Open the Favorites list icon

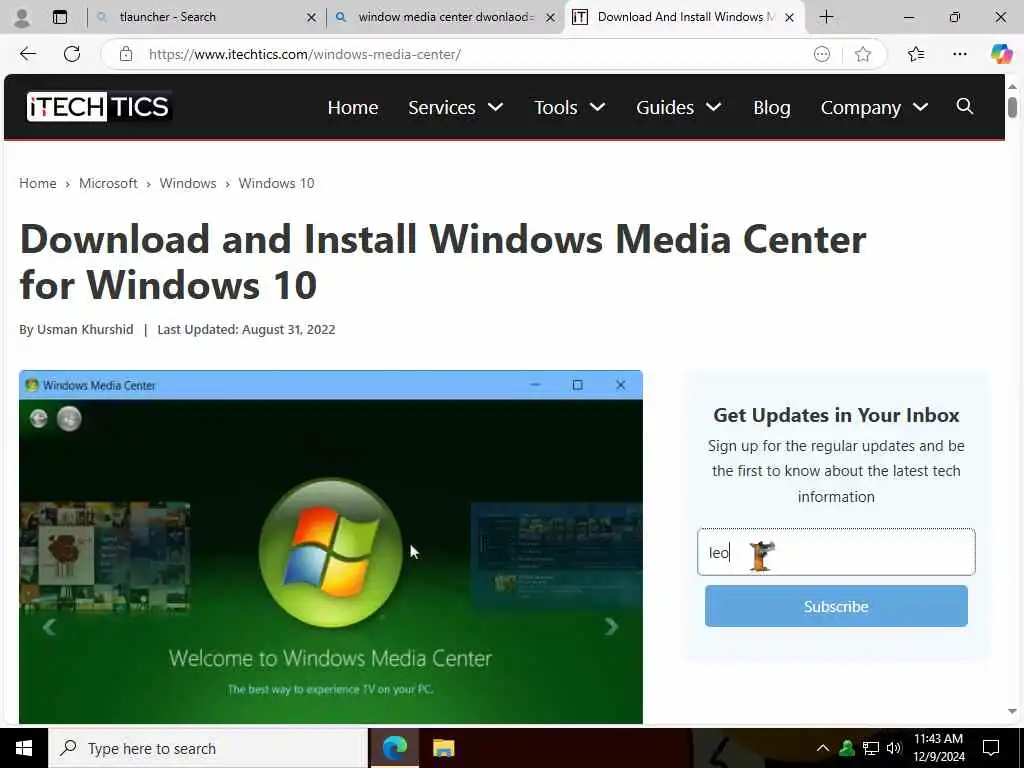916,54
